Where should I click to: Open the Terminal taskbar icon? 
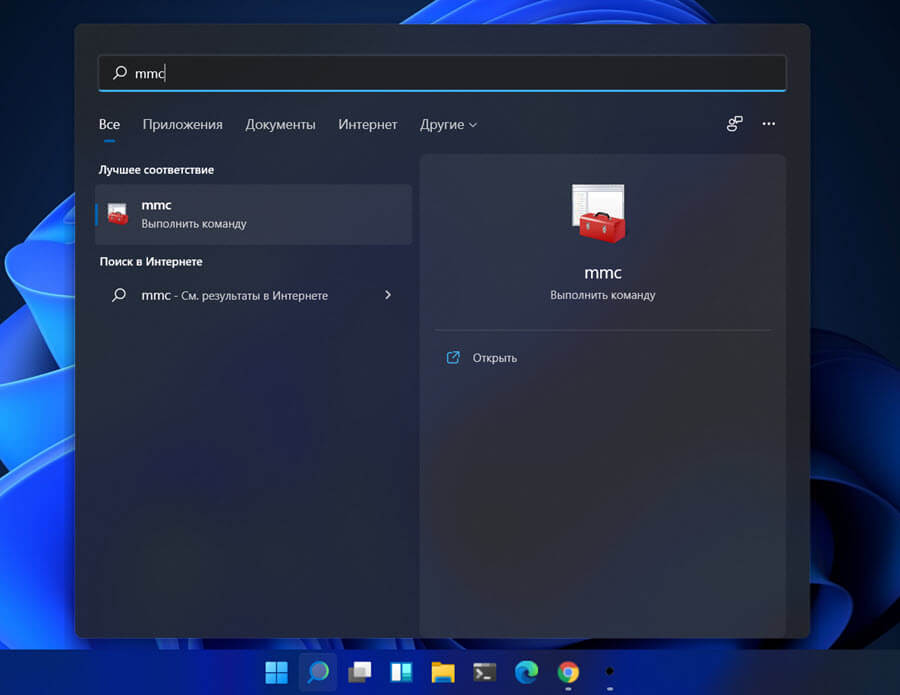pos(484,672)
